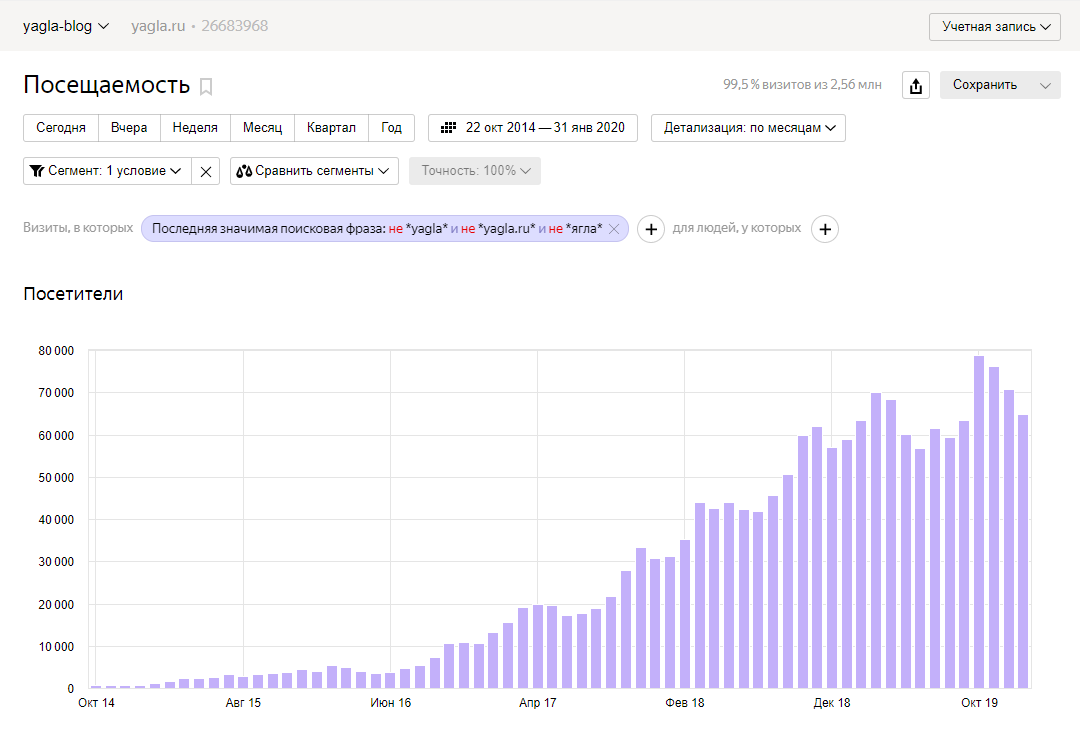Click the tallest bar near Окт 19
1080x744 pixels.
(979, 520)
